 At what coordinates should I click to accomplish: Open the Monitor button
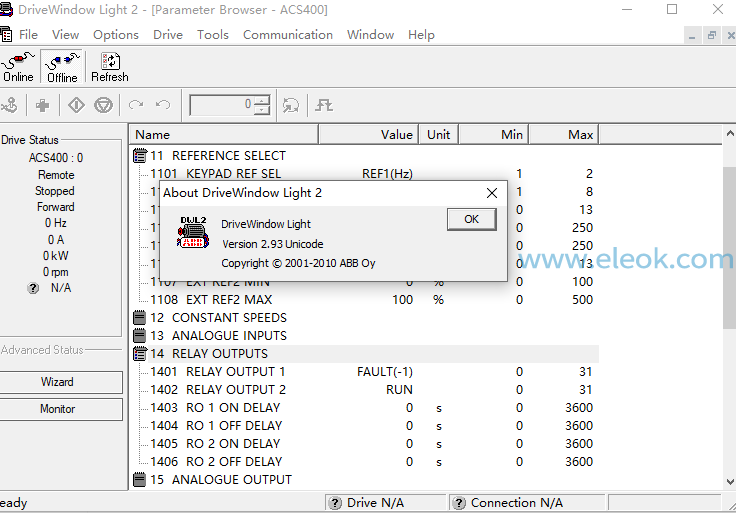coord(57,409)
